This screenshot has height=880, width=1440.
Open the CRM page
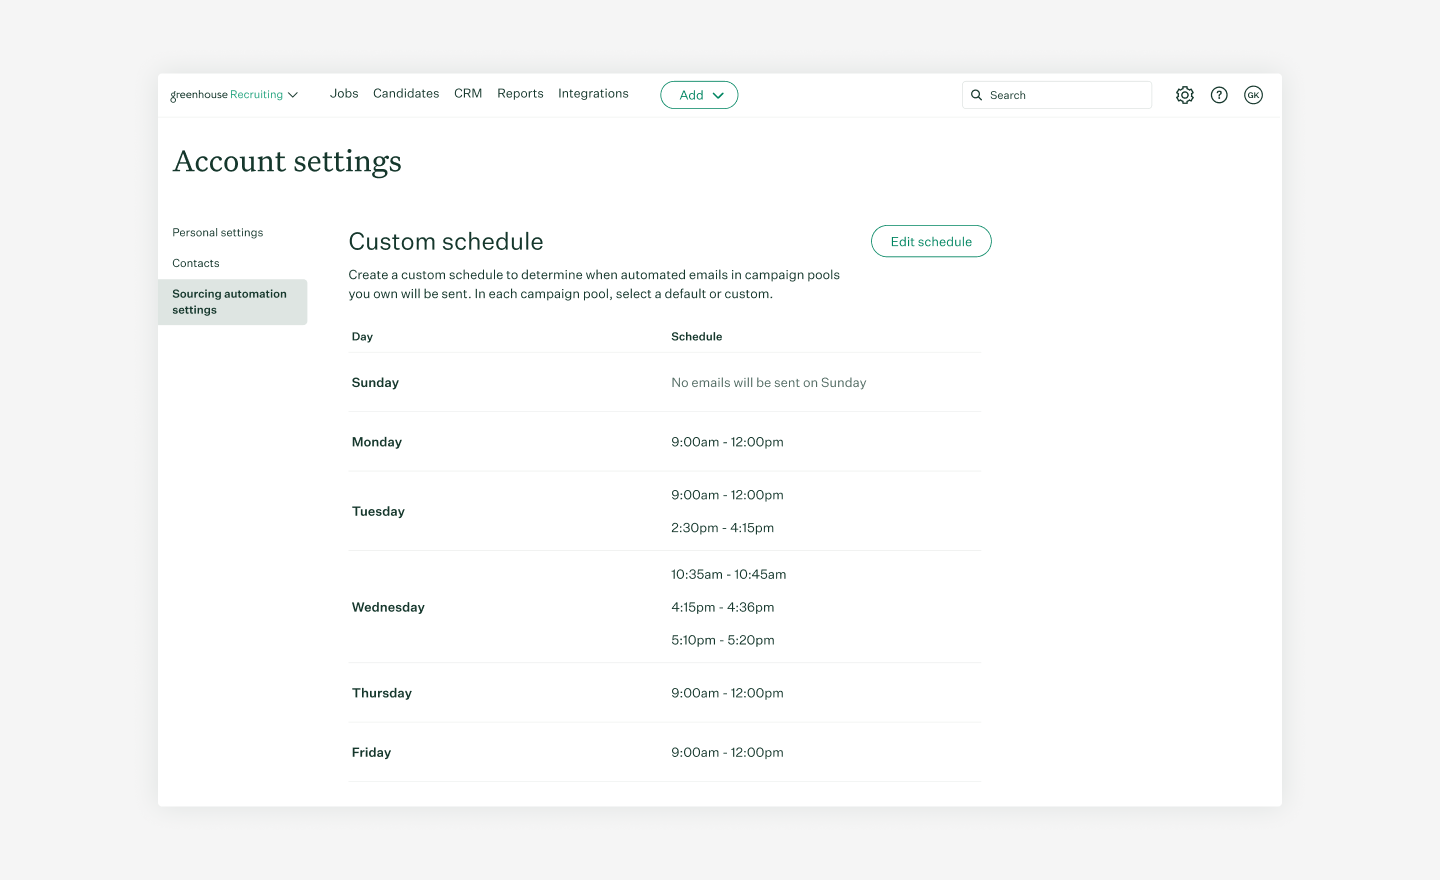pos(467,93)
